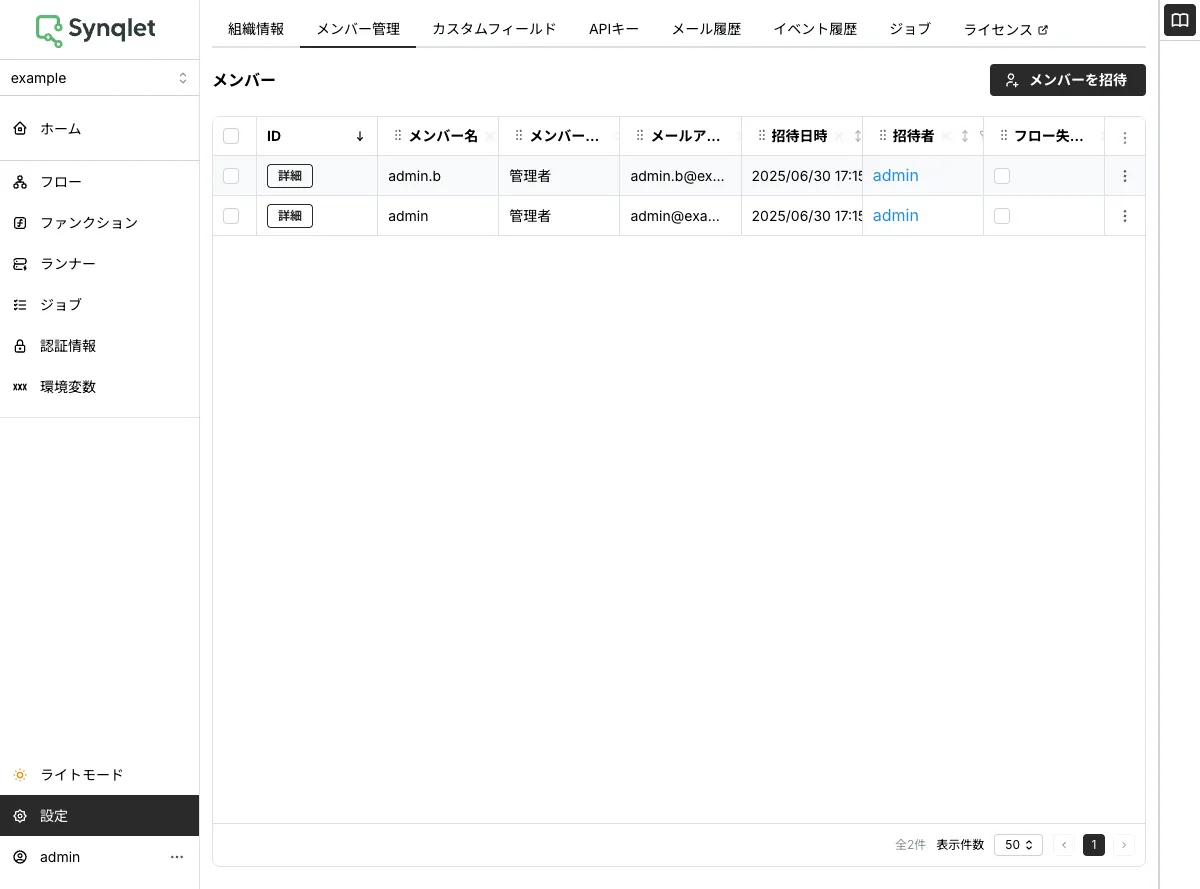This screenshot has width=1200, height=889.
Task: Click the 招待者 column sort arrows
Action: [965, 136]
